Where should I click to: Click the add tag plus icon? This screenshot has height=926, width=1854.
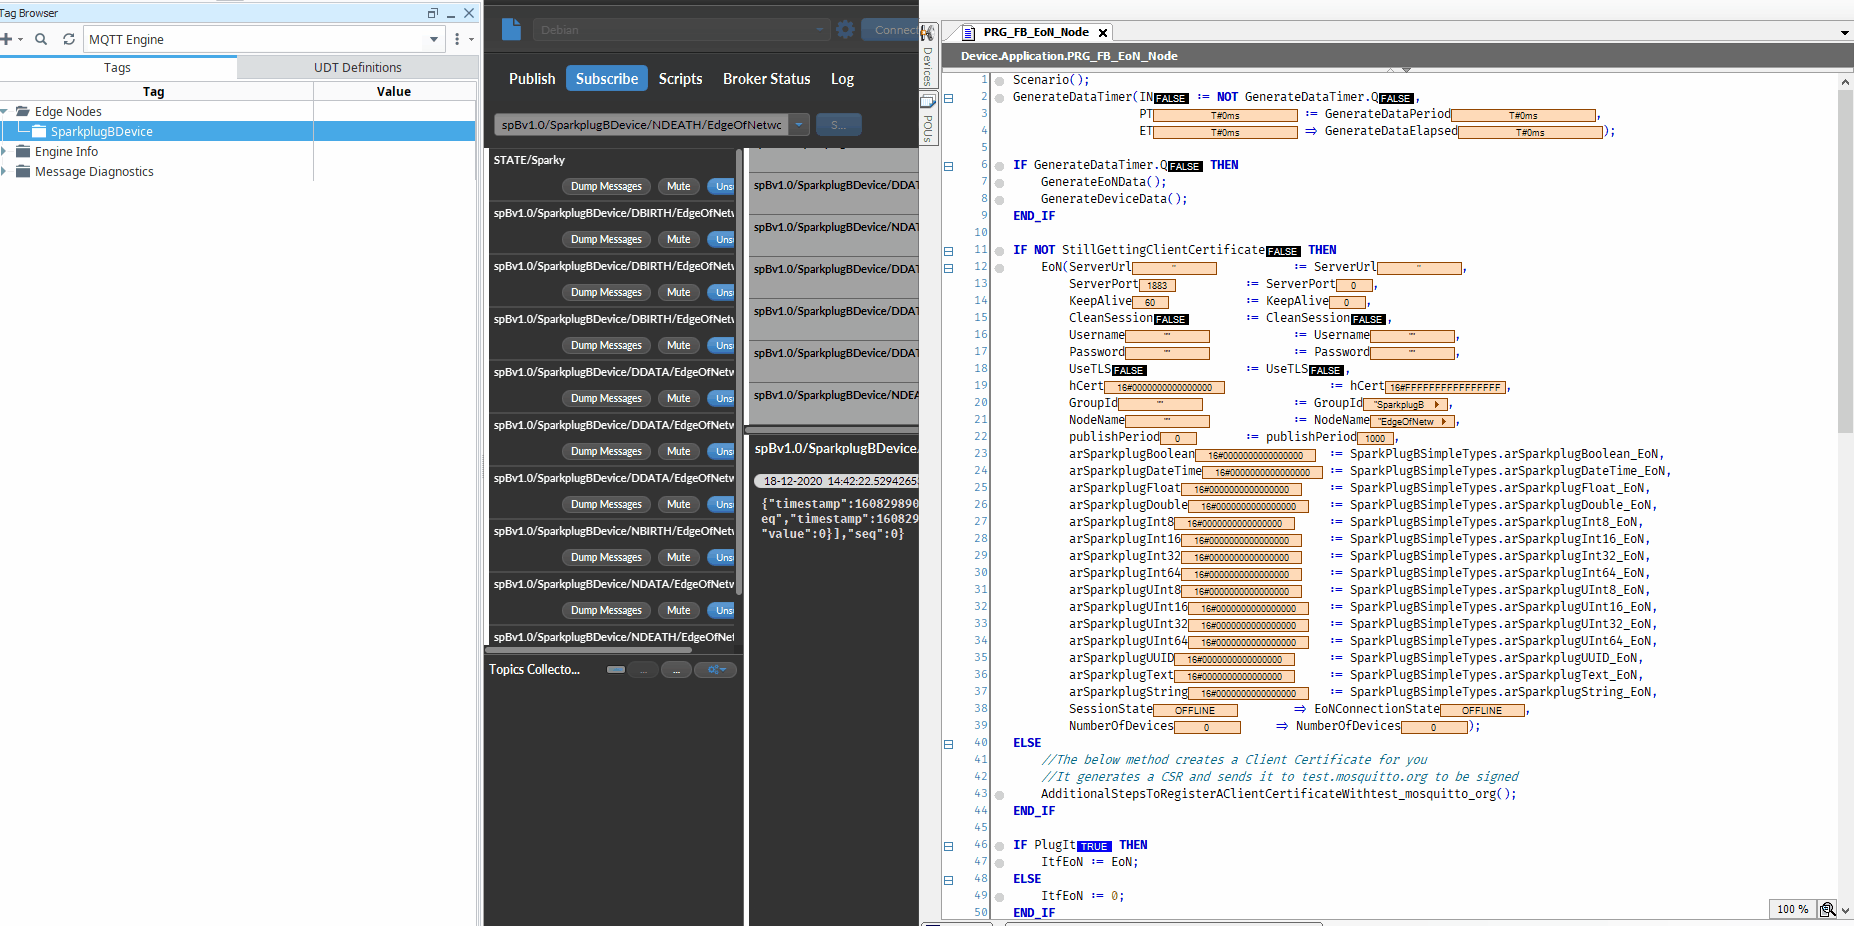[x=7, y=39]
